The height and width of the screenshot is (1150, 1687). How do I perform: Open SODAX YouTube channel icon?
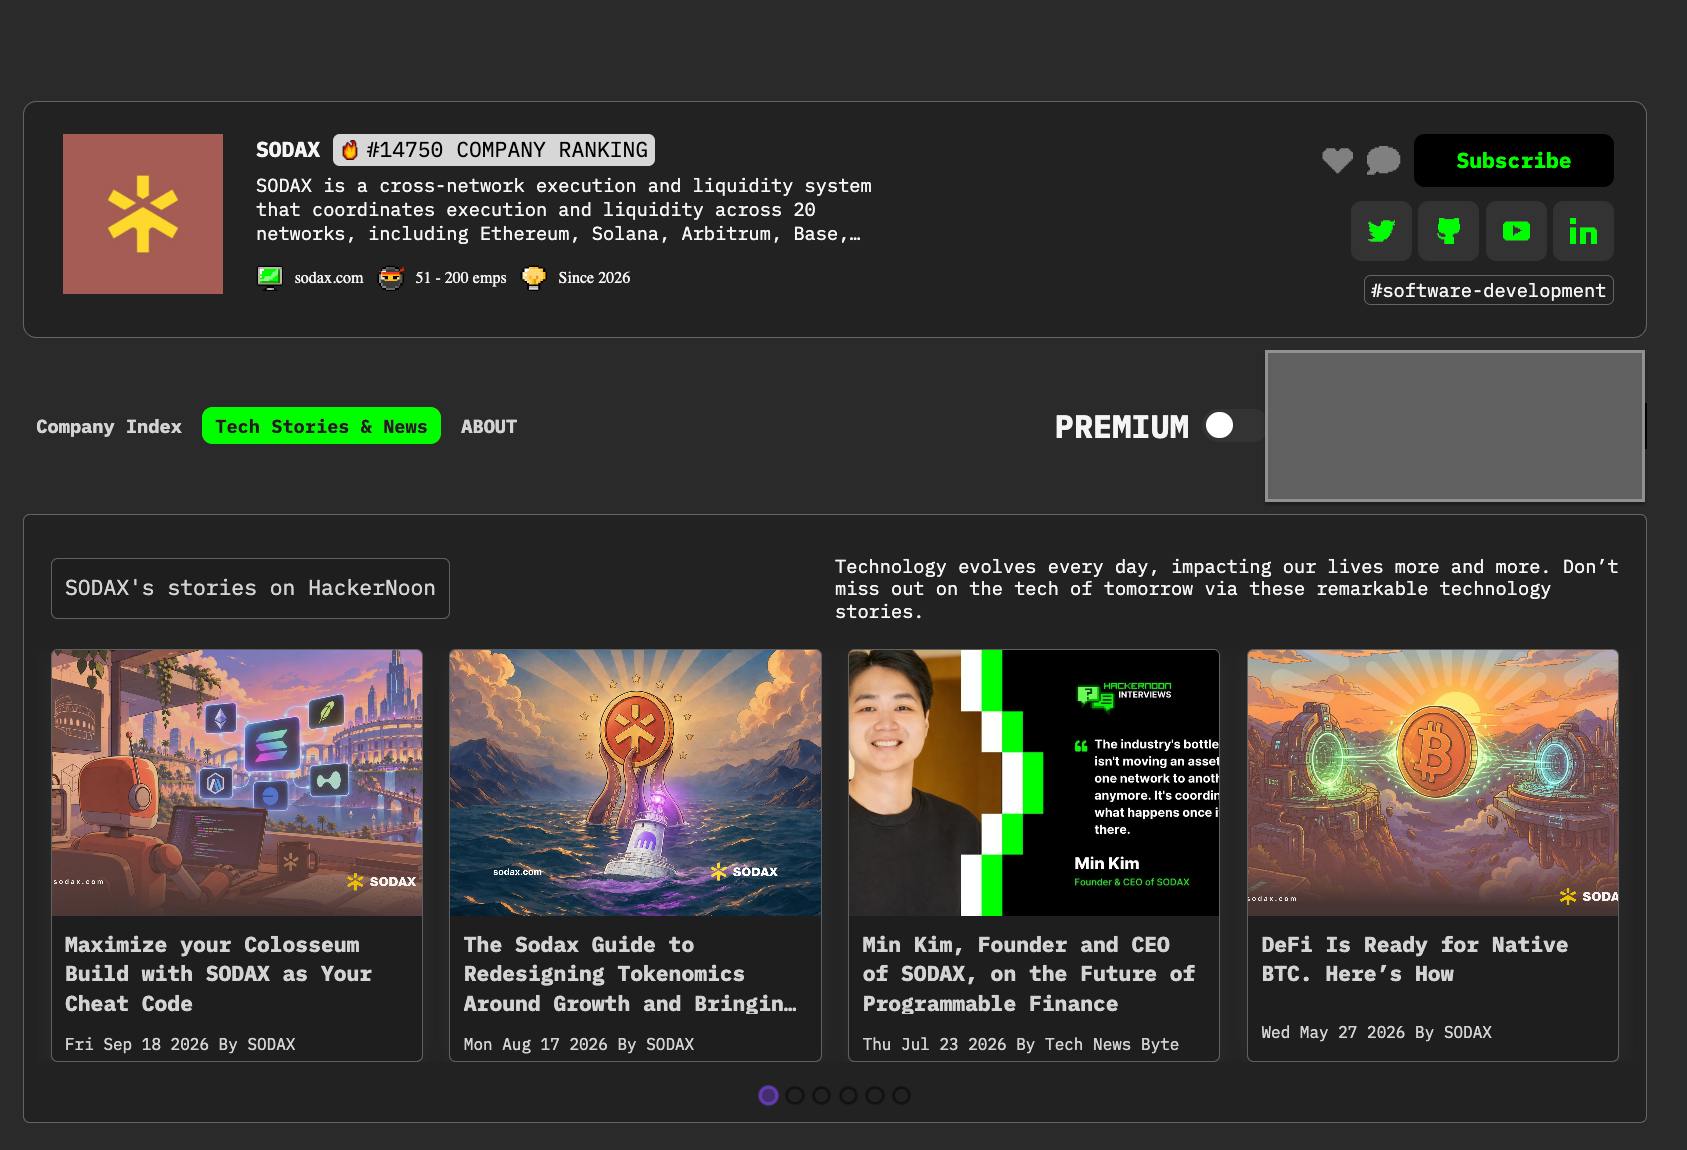coord(1516,231)
